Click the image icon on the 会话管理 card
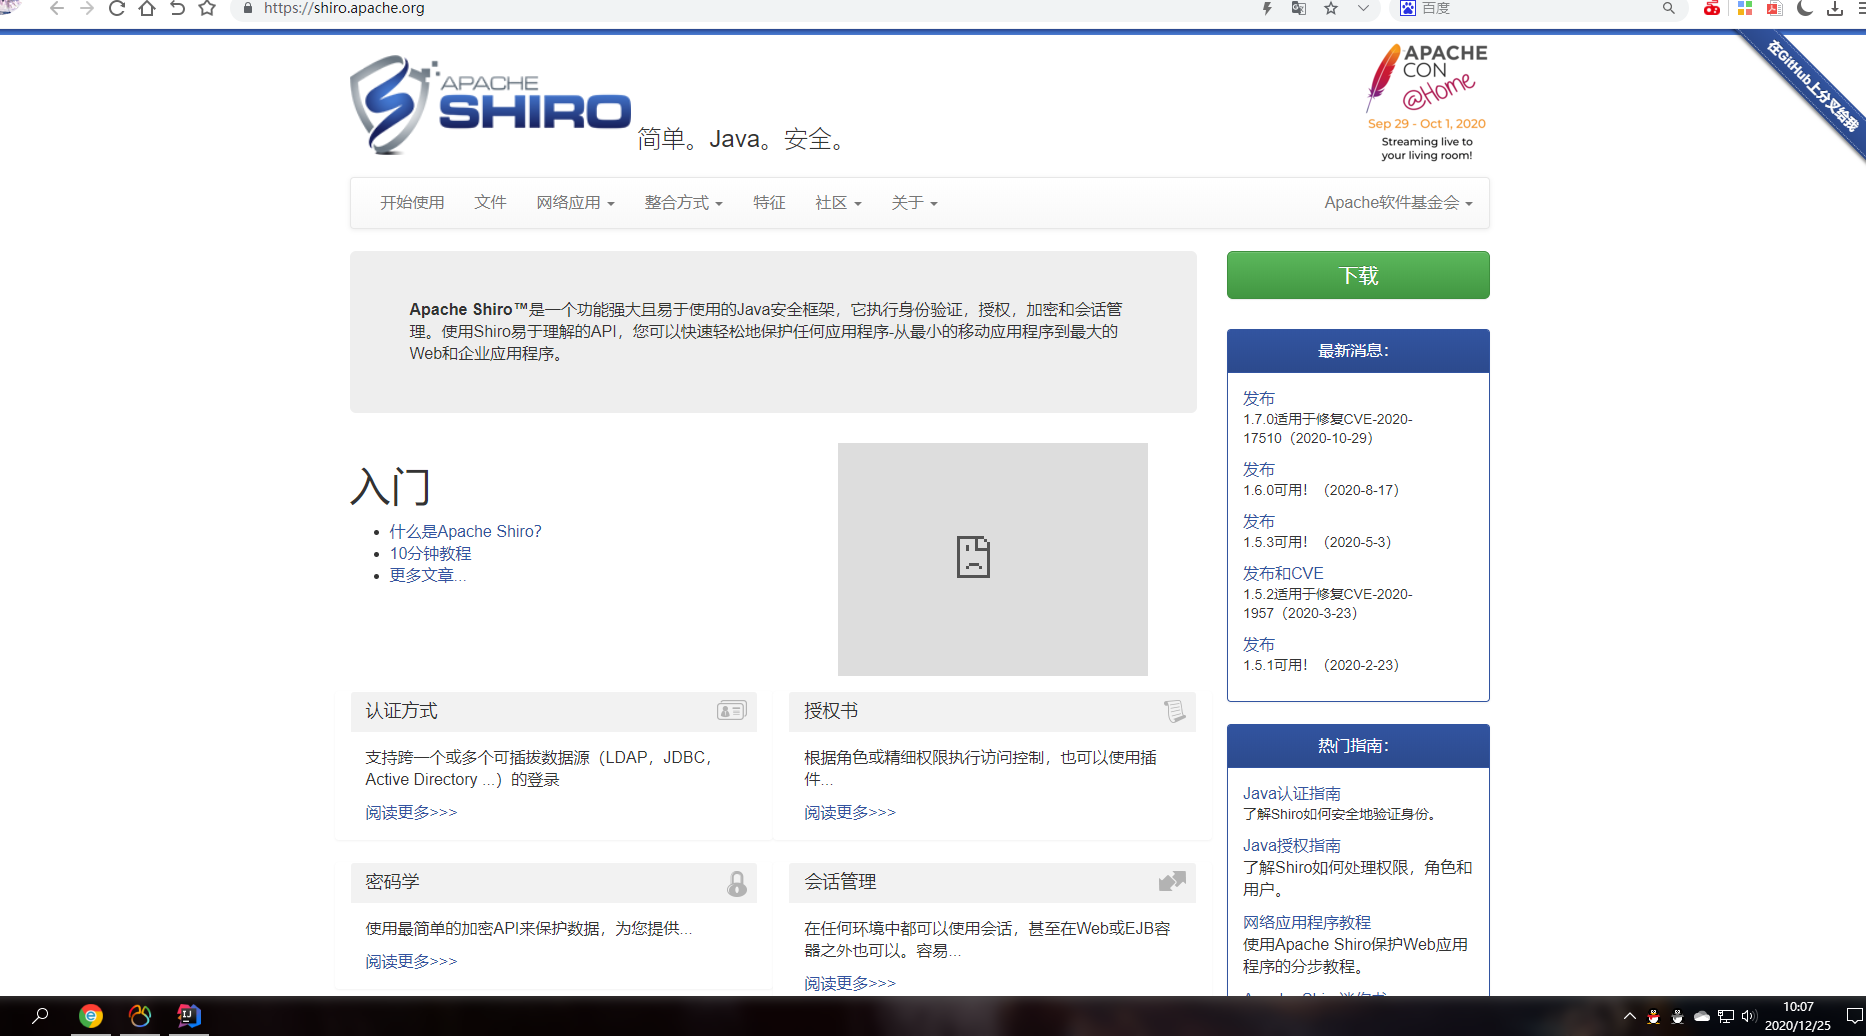Screen dimensions: 1866x1036 (1170, 882)
